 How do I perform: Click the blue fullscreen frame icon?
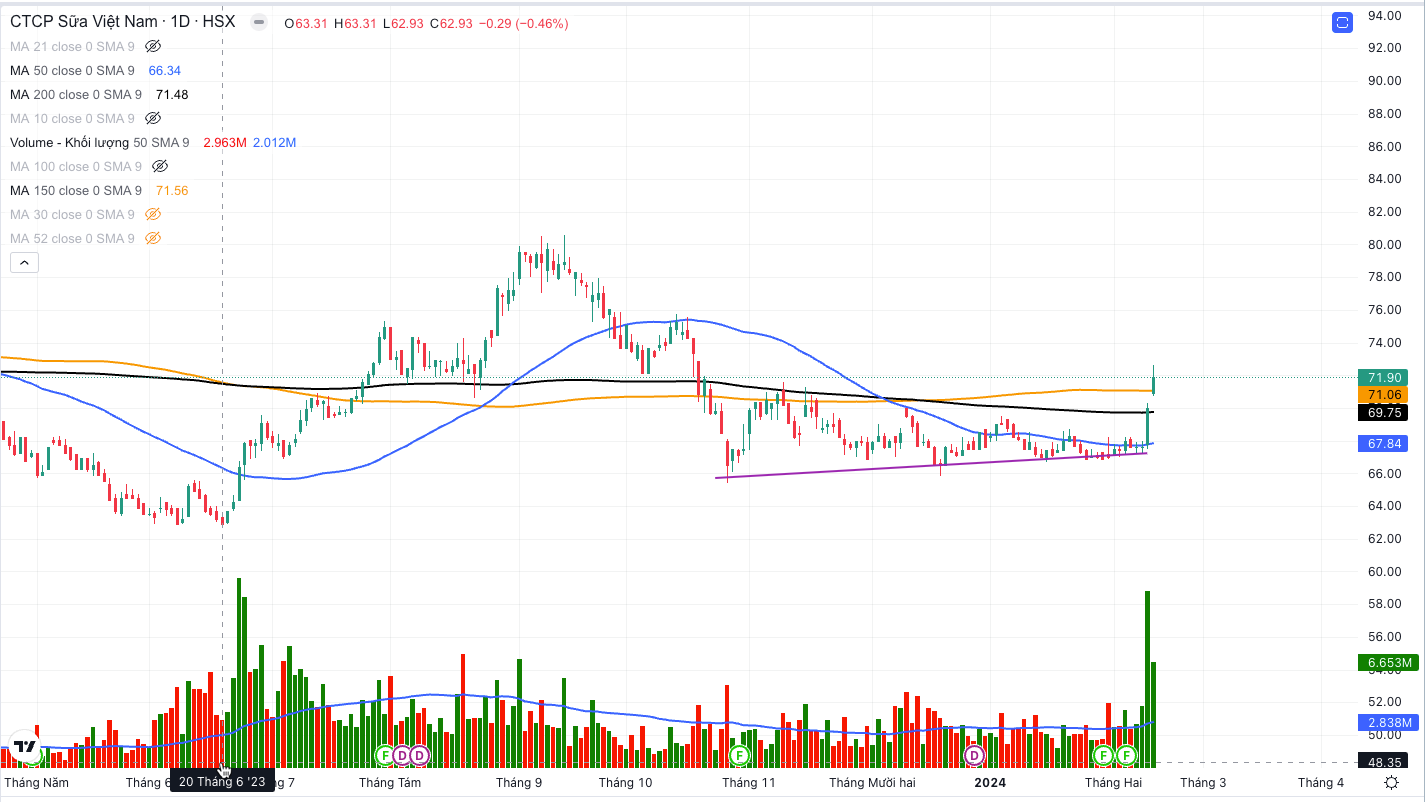1342,22
